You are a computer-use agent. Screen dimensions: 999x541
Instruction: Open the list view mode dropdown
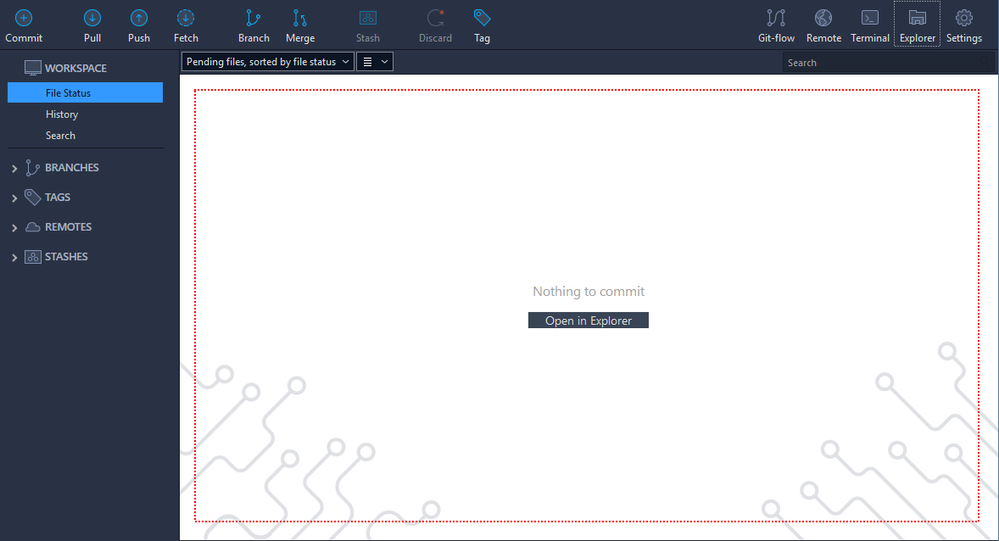[375, 62]
